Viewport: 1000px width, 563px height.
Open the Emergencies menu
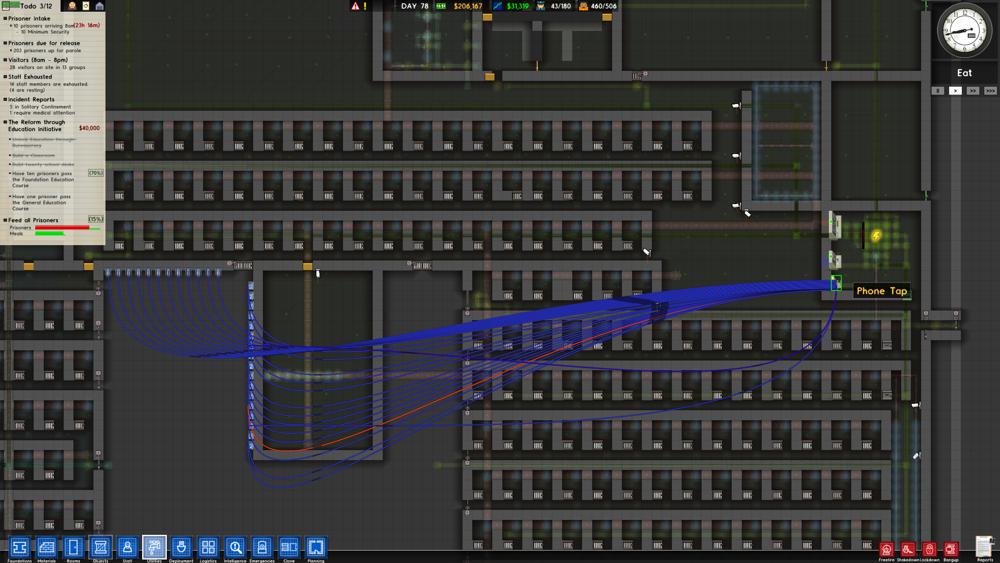(x=261, y=547)
